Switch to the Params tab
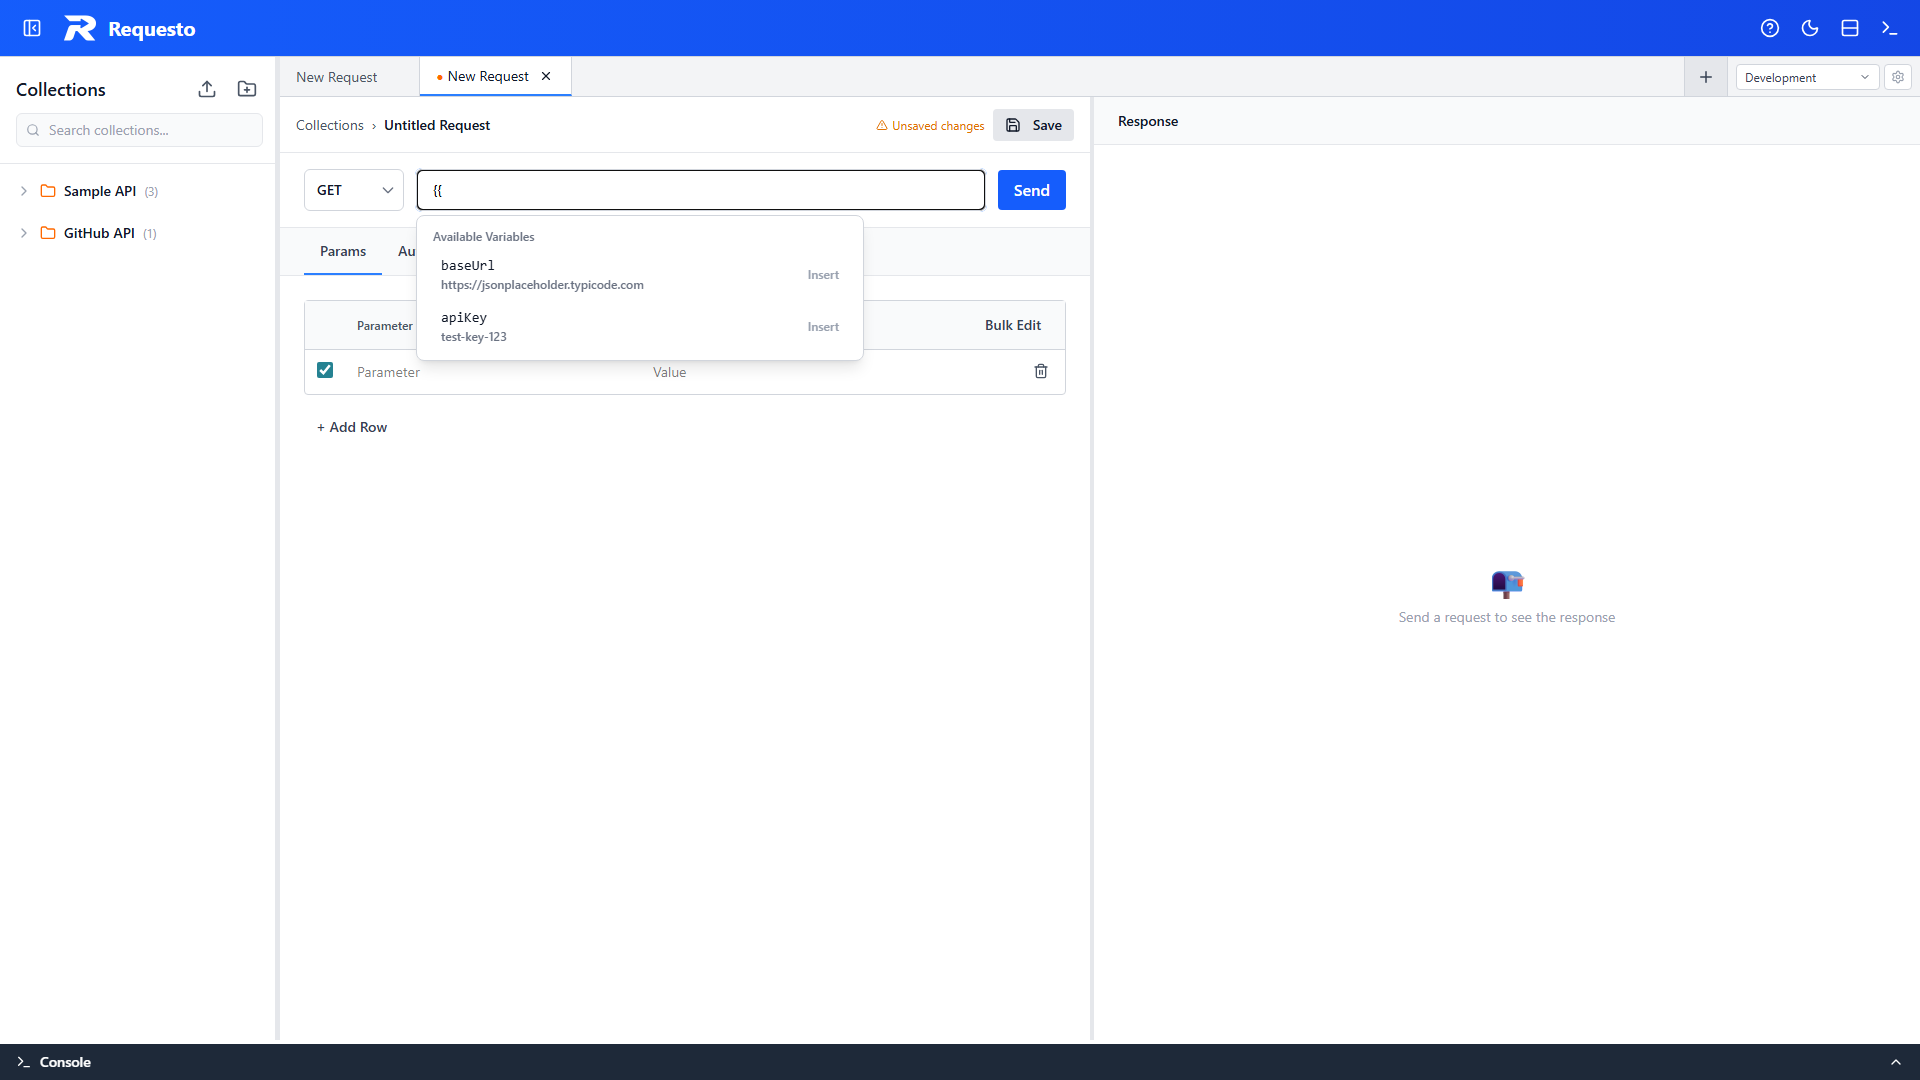 point(342,251)
